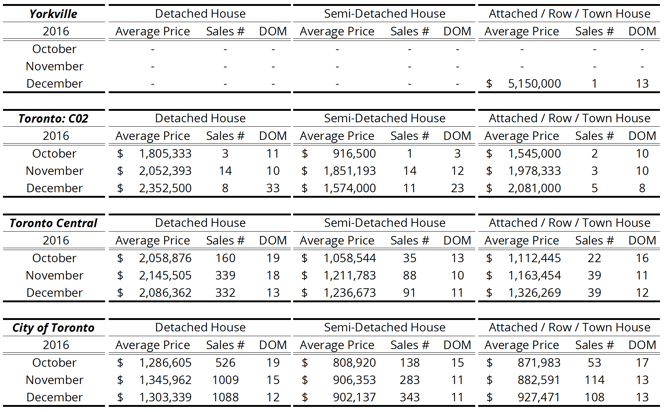Select the 1009 sales count cell

(225, 380)
